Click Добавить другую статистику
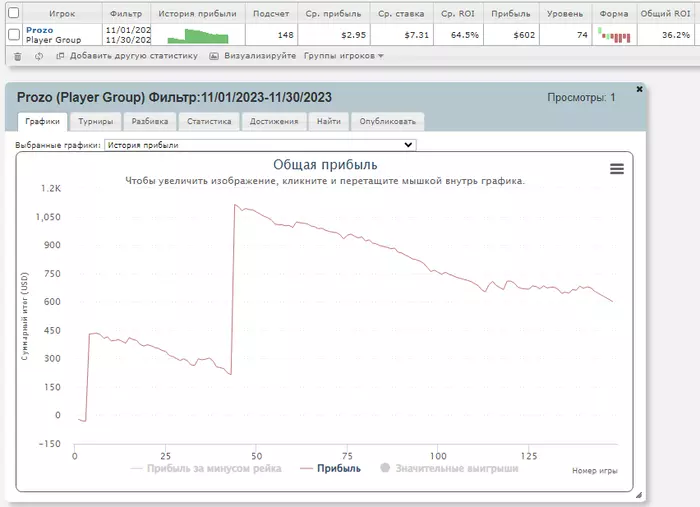This screenshot has width=700, height=507. 133,56
